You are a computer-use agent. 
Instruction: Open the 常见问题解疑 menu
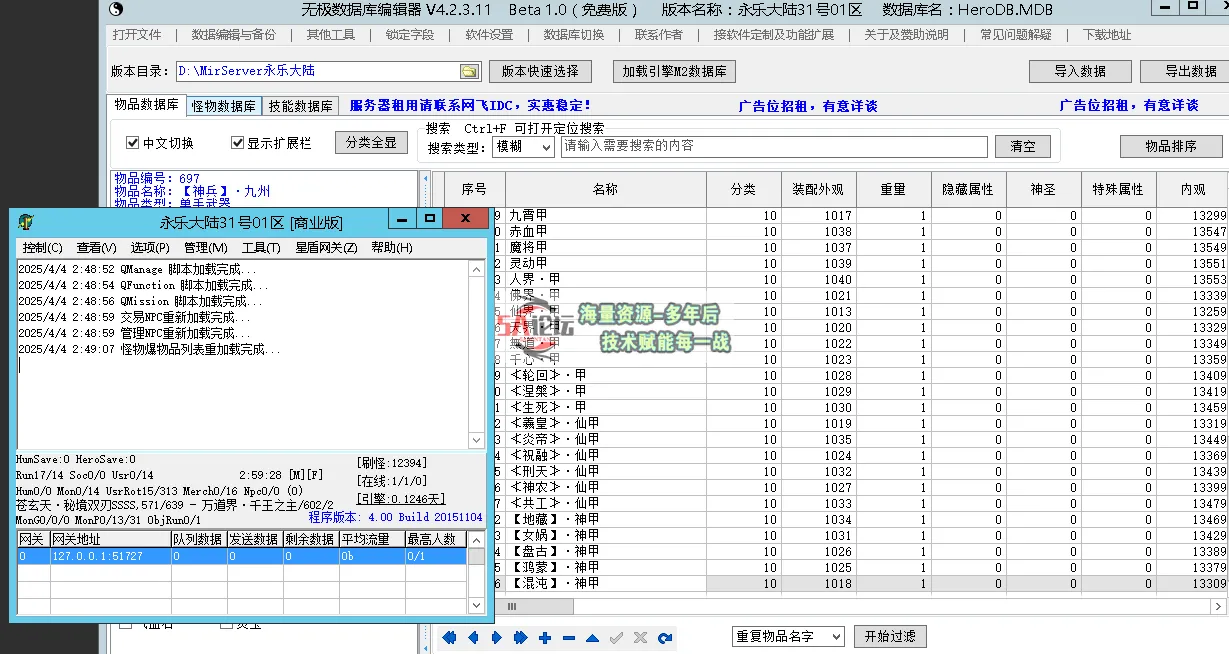1016,34
